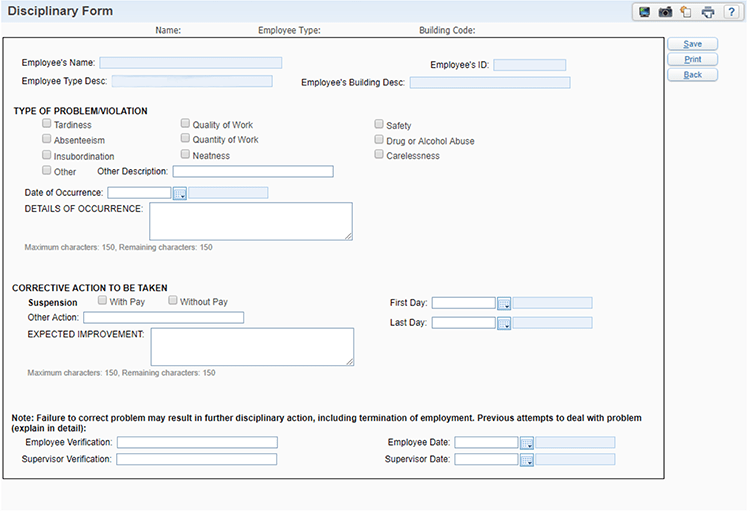
Task: Open the First Day calendar picker
Action: point(504,304)
